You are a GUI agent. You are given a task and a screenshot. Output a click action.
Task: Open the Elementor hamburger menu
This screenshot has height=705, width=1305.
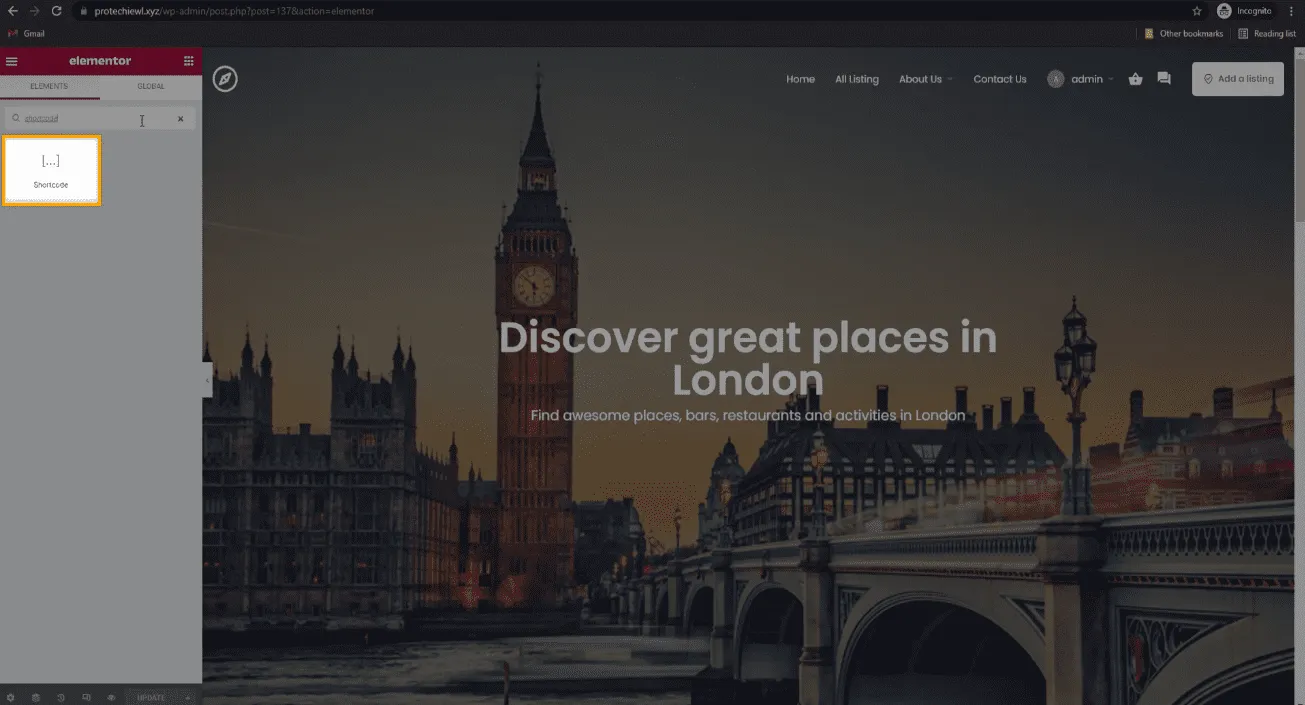[12, 61]
